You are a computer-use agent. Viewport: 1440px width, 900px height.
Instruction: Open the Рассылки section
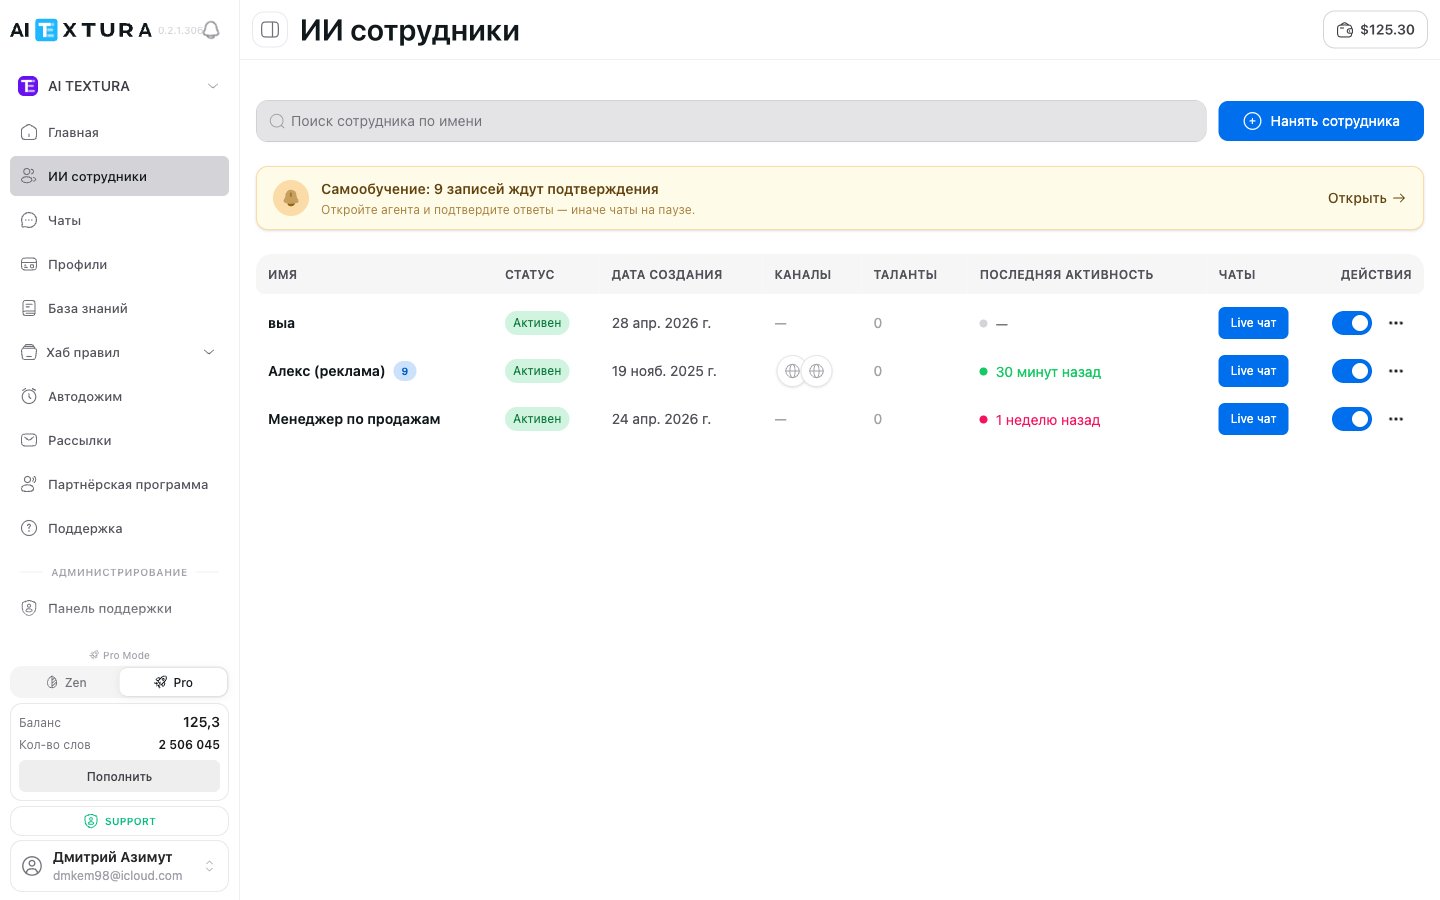[x=119, y=440]
